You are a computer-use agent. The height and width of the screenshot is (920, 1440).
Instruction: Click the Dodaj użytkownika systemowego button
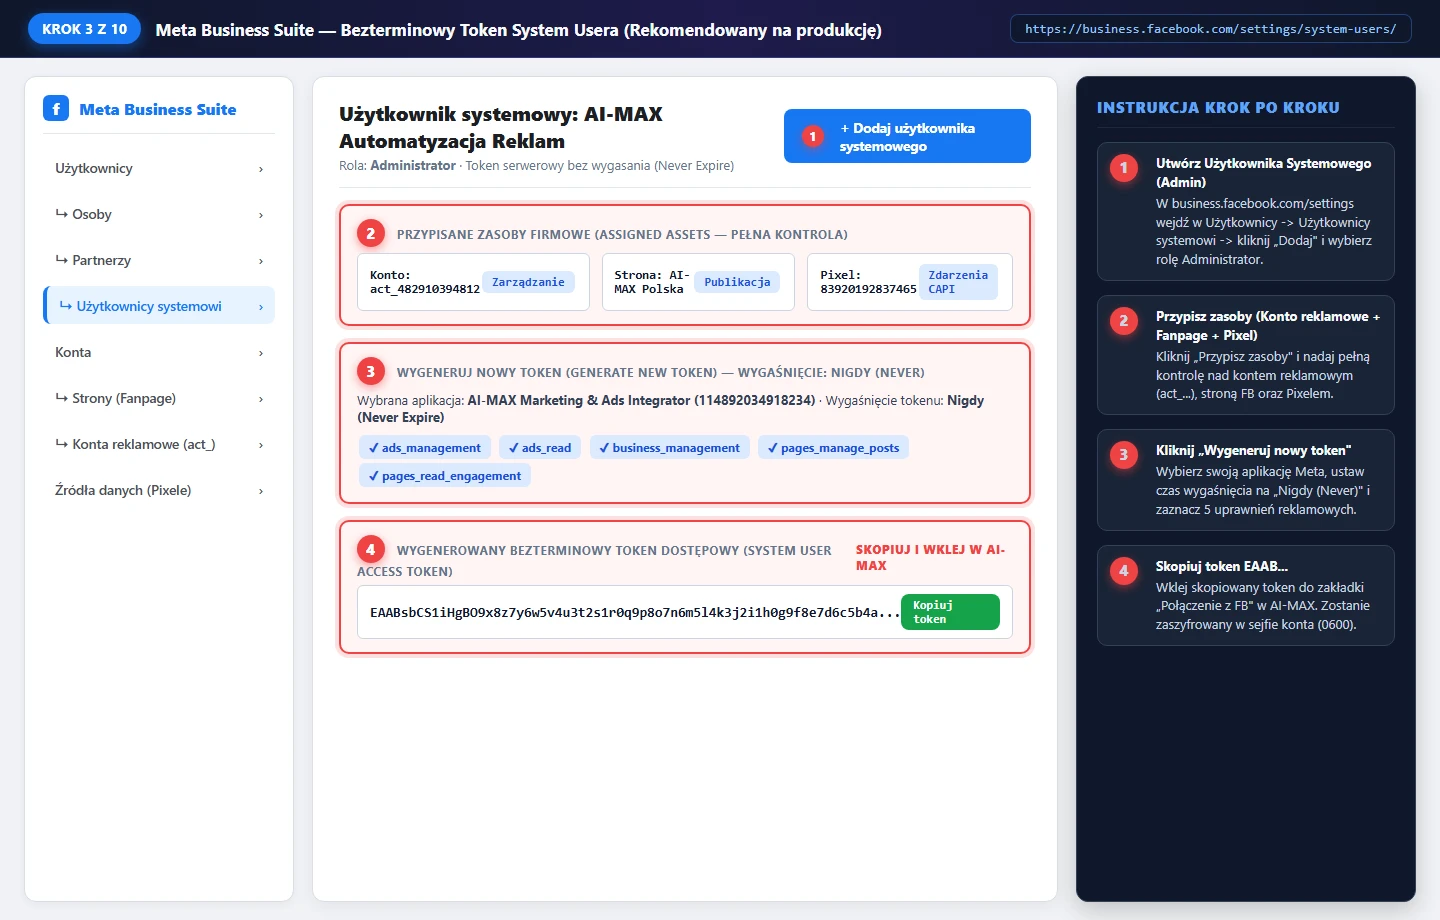tap(907, 136)
